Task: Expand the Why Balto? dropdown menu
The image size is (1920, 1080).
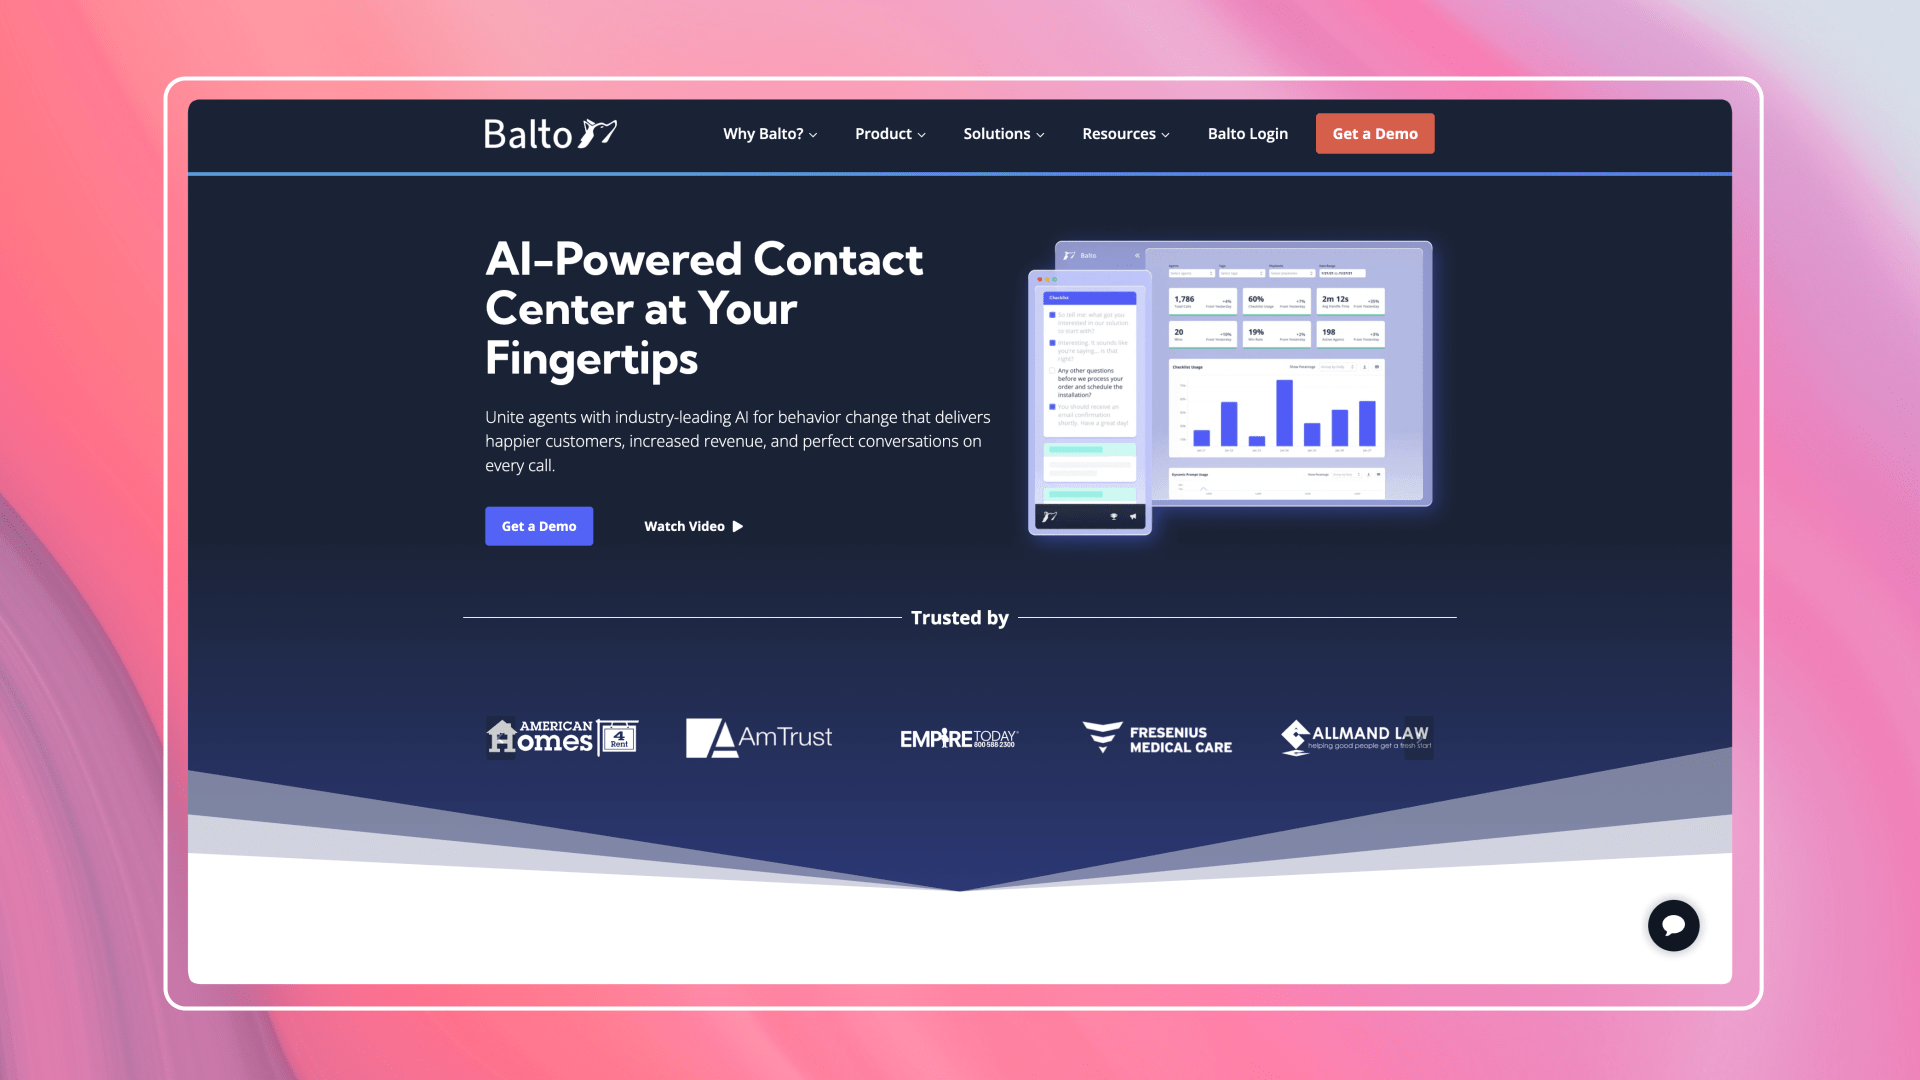Action: coord(771,133)
